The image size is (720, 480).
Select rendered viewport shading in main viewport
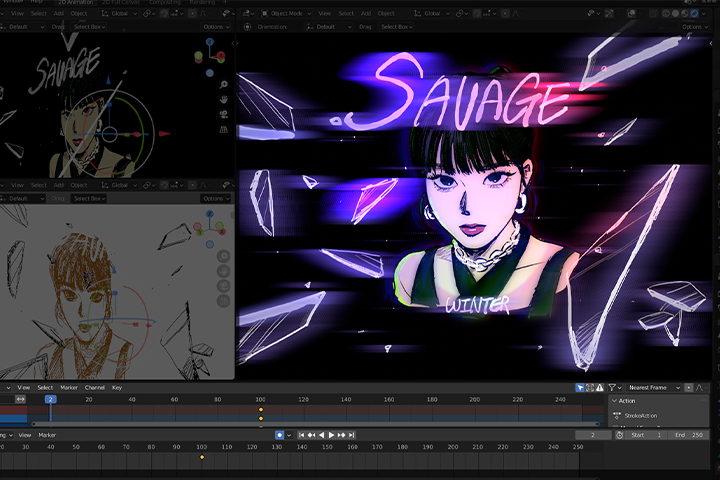coord(694,13)
